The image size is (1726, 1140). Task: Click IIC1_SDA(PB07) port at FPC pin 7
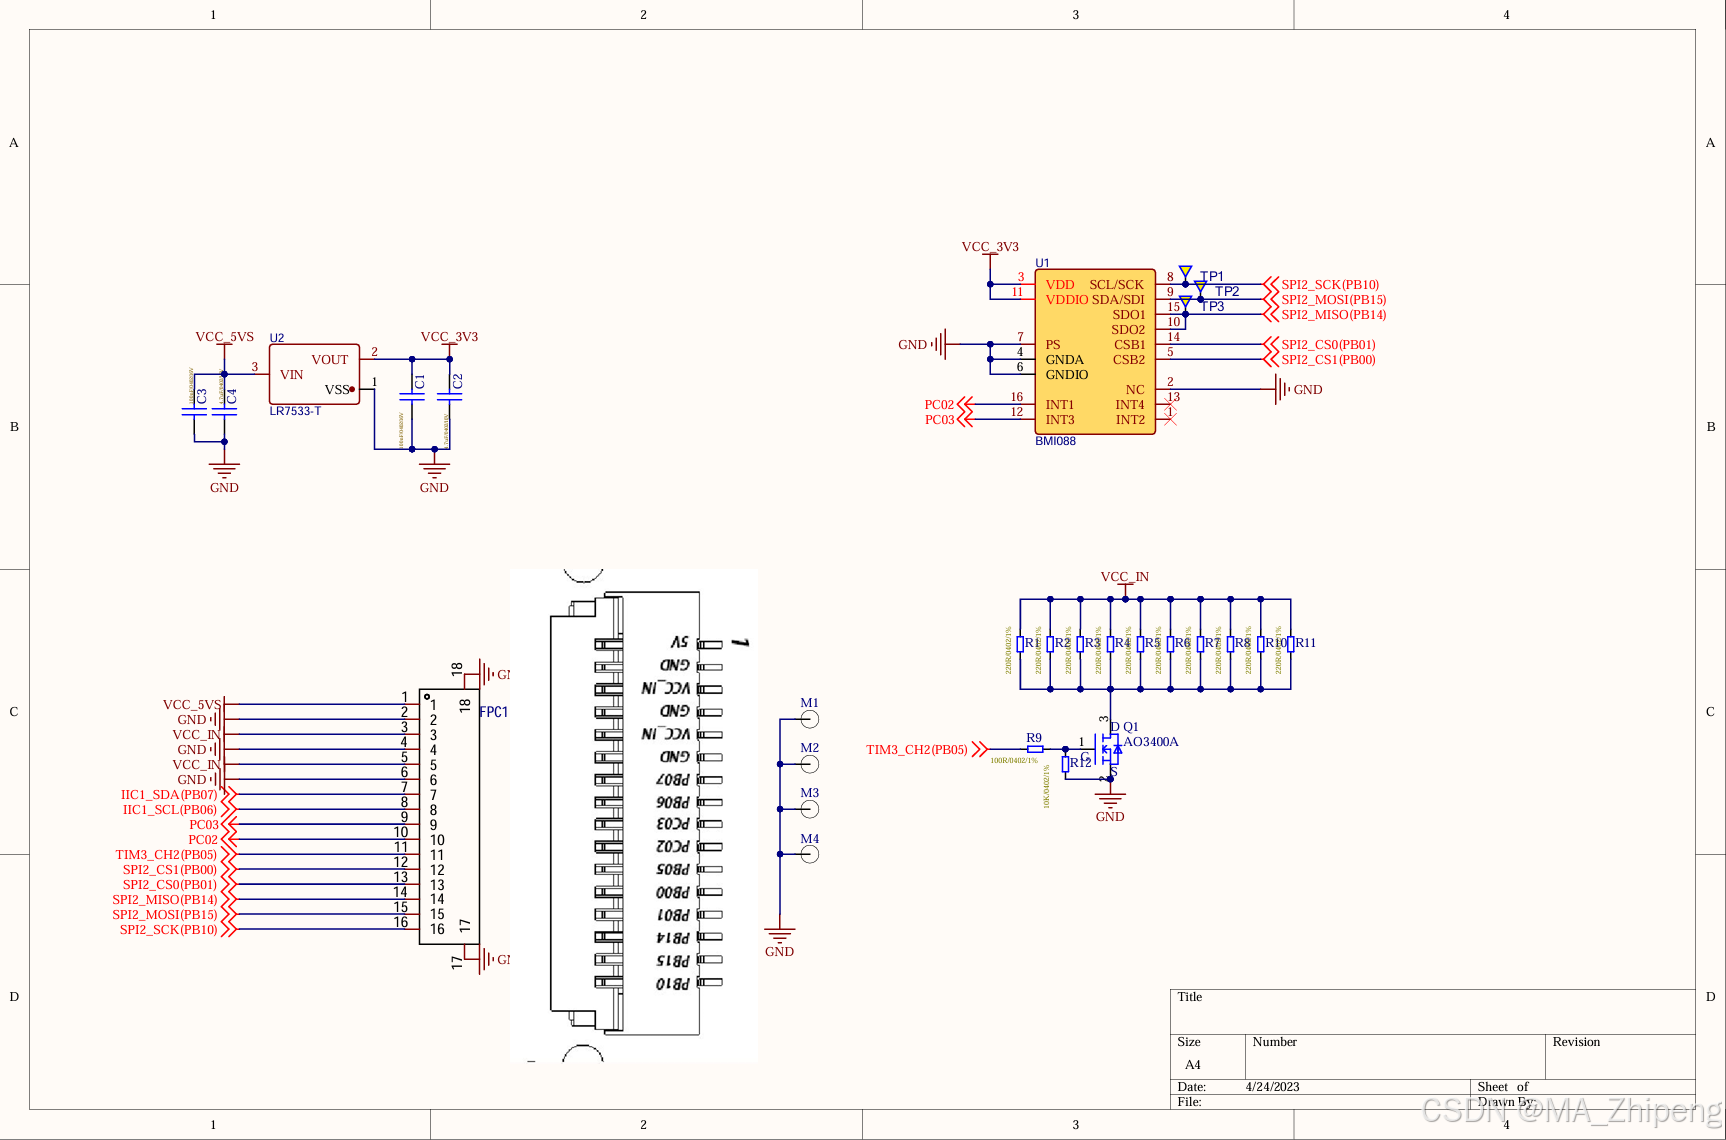click(x=178, y=795)
